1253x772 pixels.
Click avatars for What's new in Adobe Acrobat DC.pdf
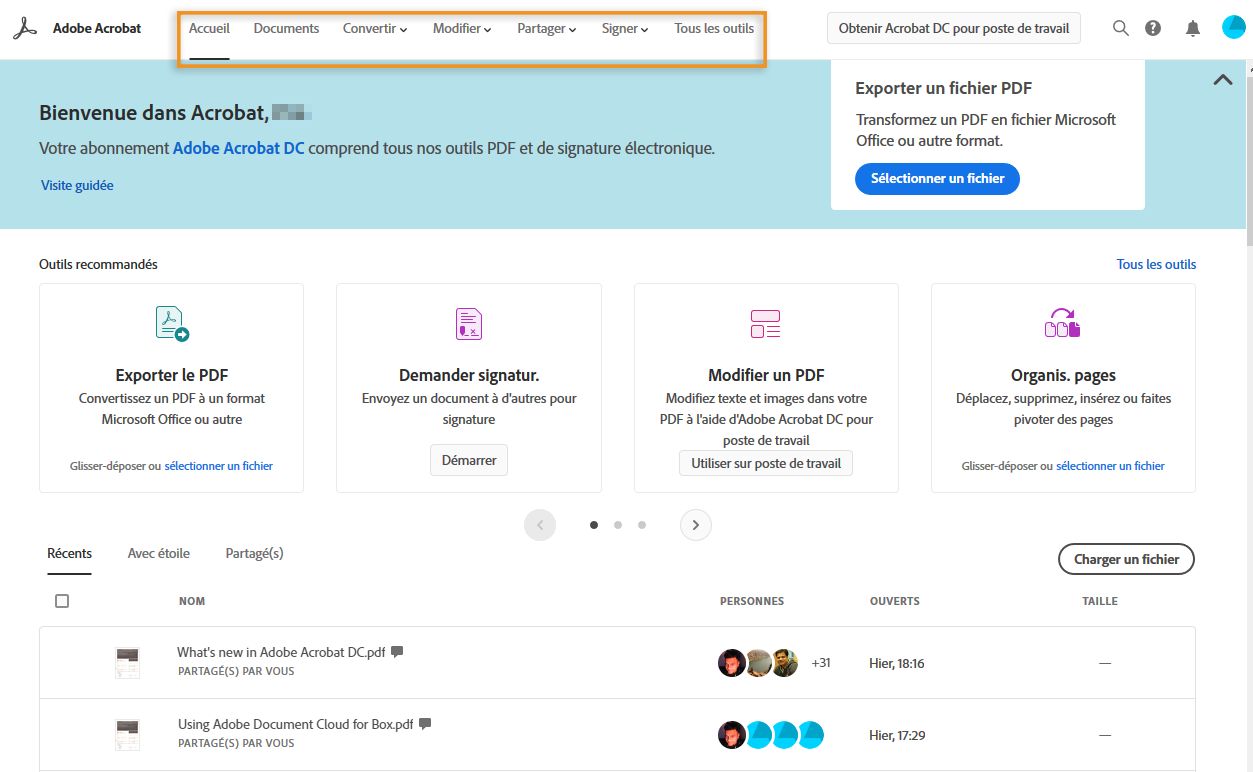click(x=758, y=663)
